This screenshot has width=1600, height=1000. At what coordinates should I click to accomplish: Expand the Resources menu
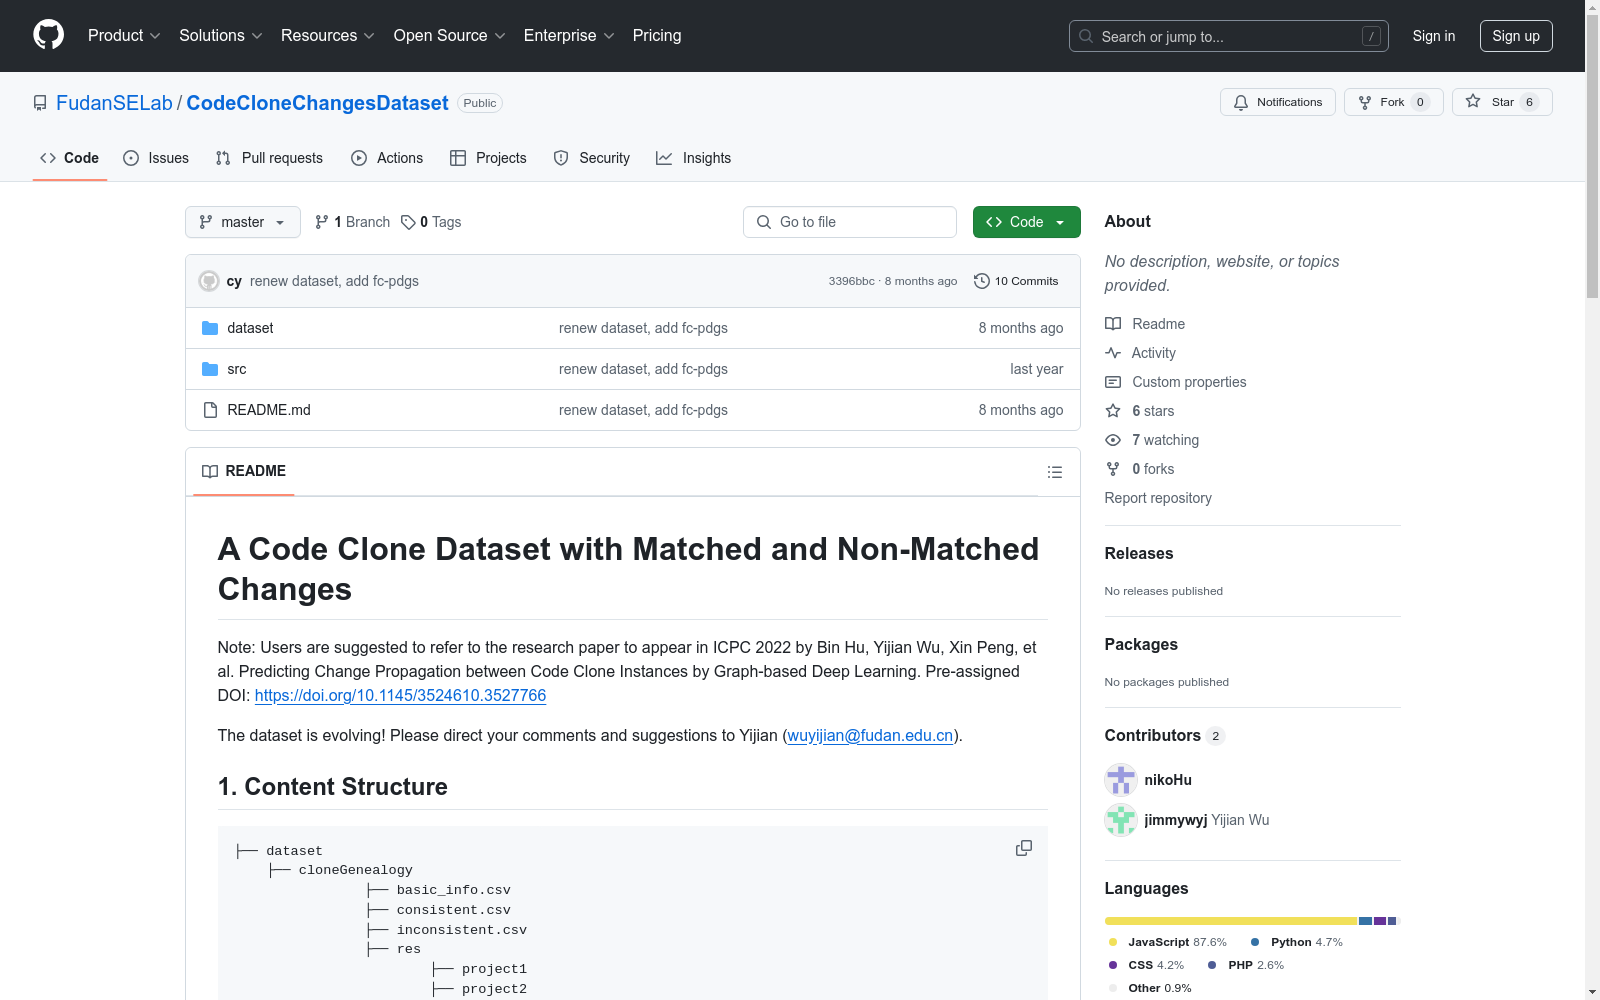(328, 35)
